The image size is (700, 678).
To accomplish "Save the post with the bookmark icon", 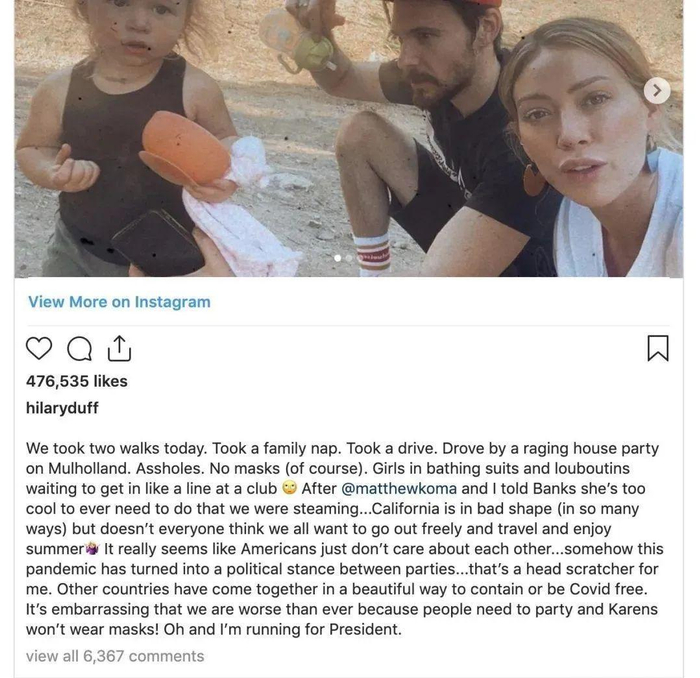I will coord(658,348).
